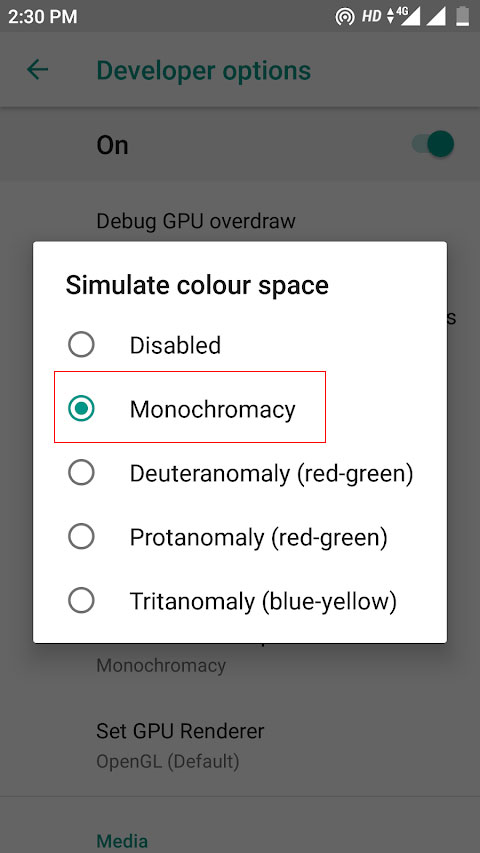Select the Monochromacy radio button
Viewport: 480px width, 853px height.
point(81,409)
